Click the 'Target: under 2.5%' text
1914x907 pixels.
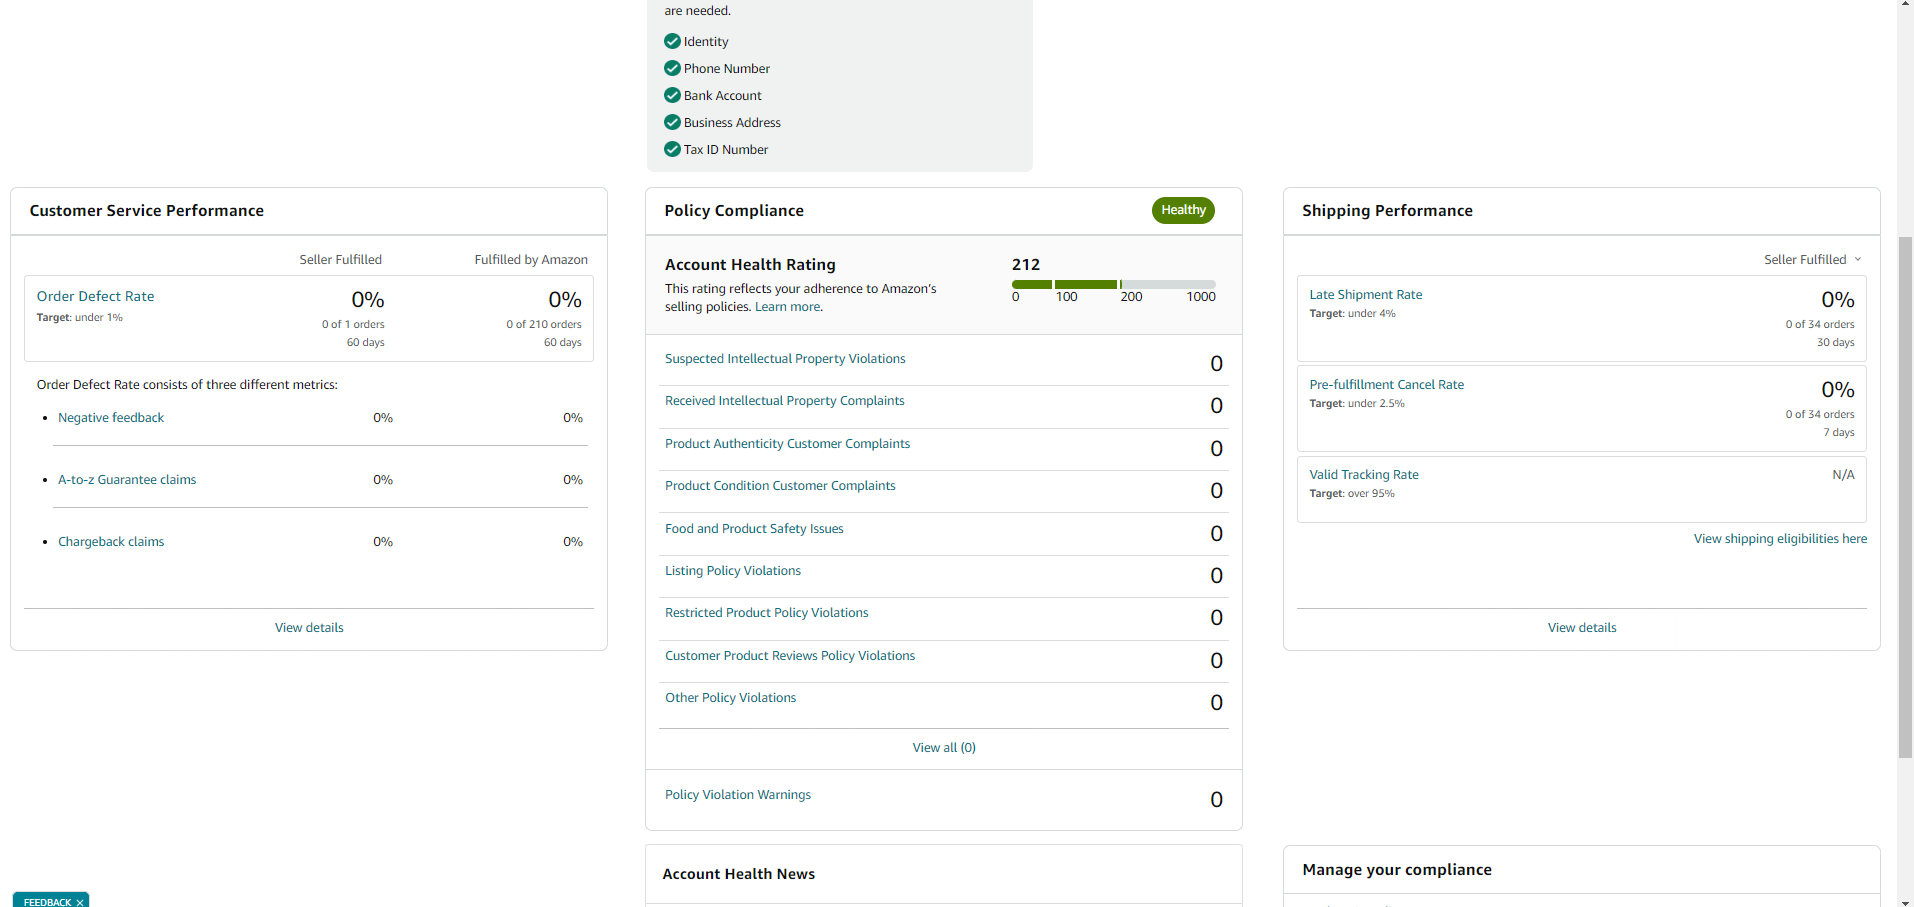pos(1357,403)
